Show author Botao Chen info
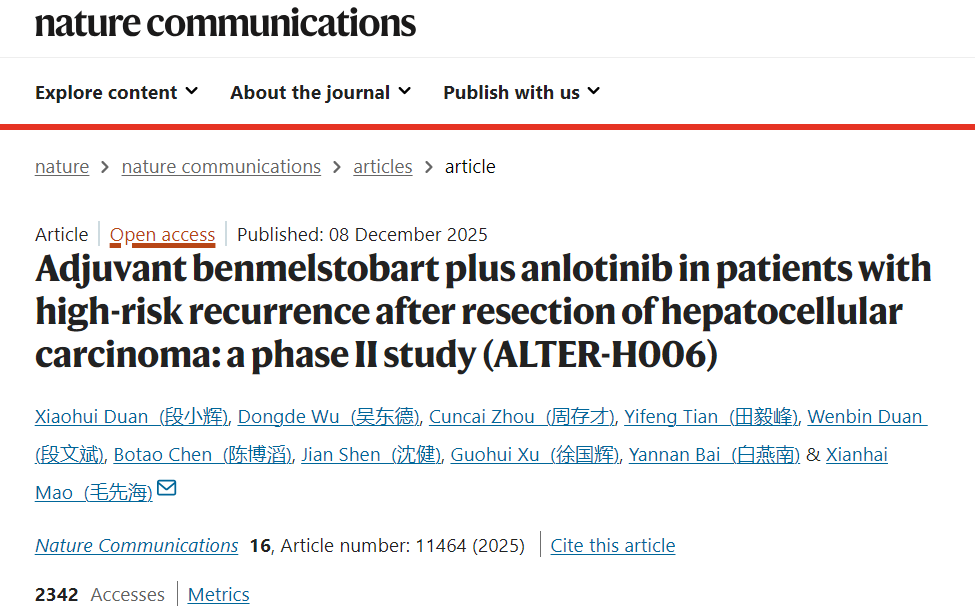This screenshot has width=975, height=615. (x=202, y=455)
